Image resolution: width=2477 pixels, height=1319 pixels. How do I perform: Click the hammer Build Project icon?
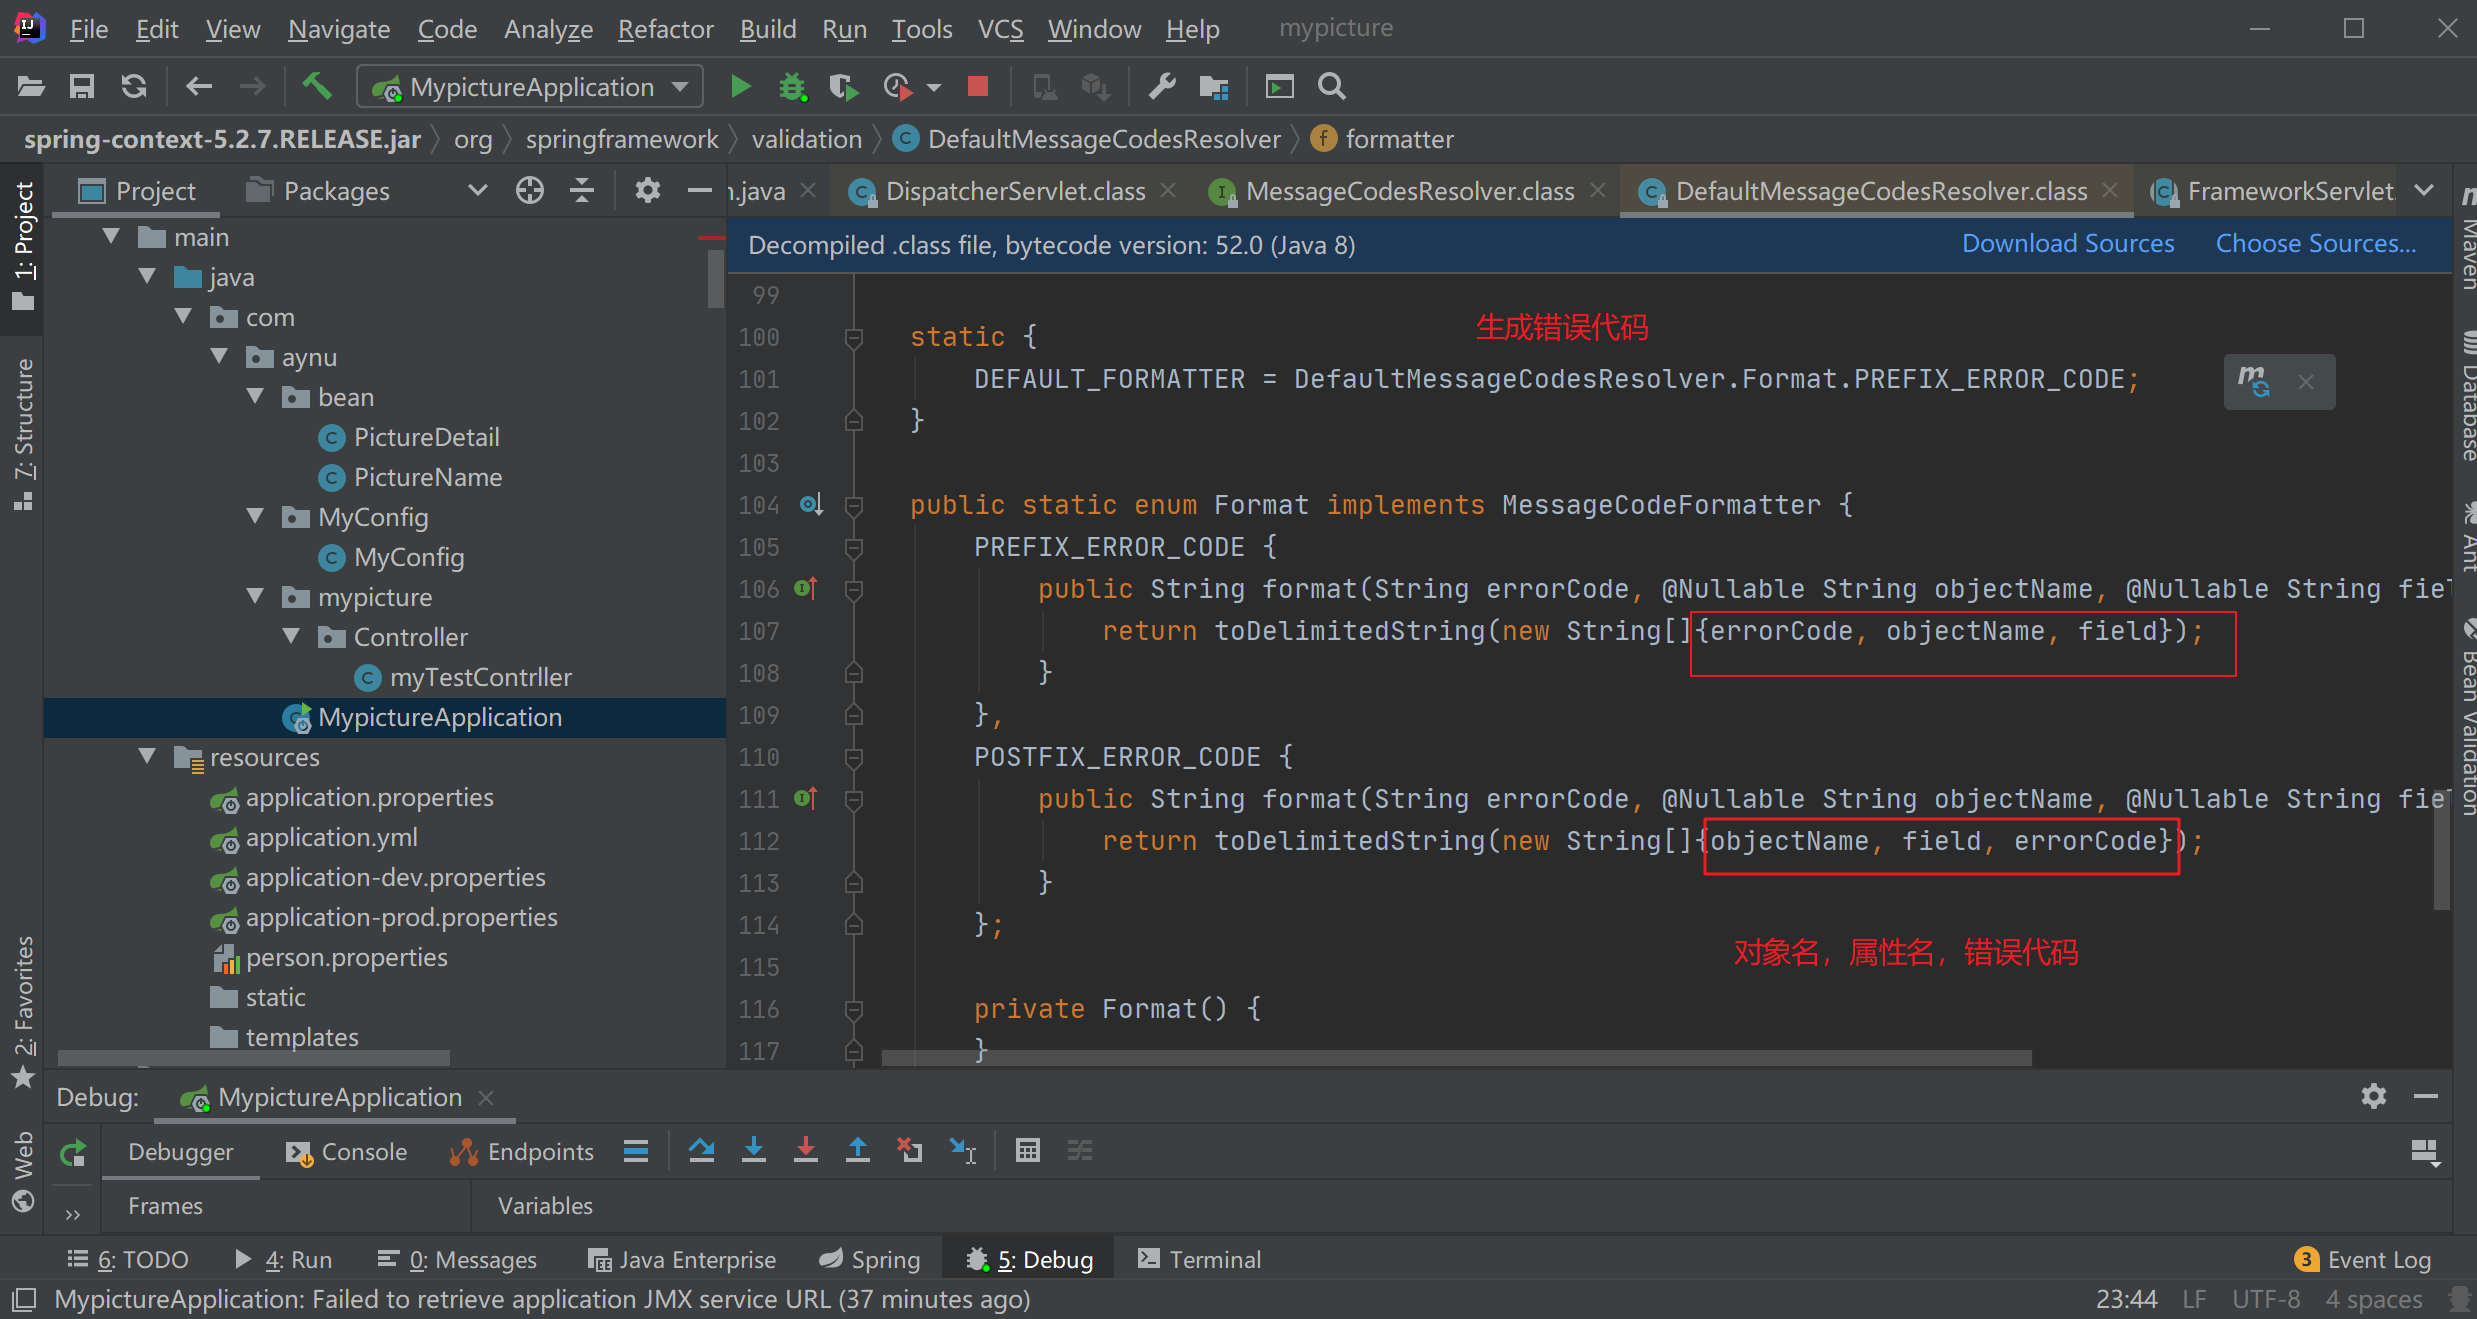click(x=317, y=87)
